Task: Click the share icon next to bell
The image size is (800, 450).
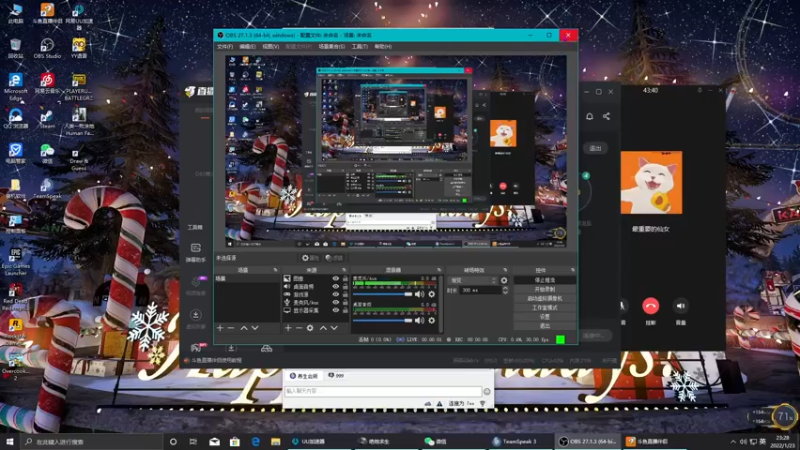Action: tap(606, 116)
